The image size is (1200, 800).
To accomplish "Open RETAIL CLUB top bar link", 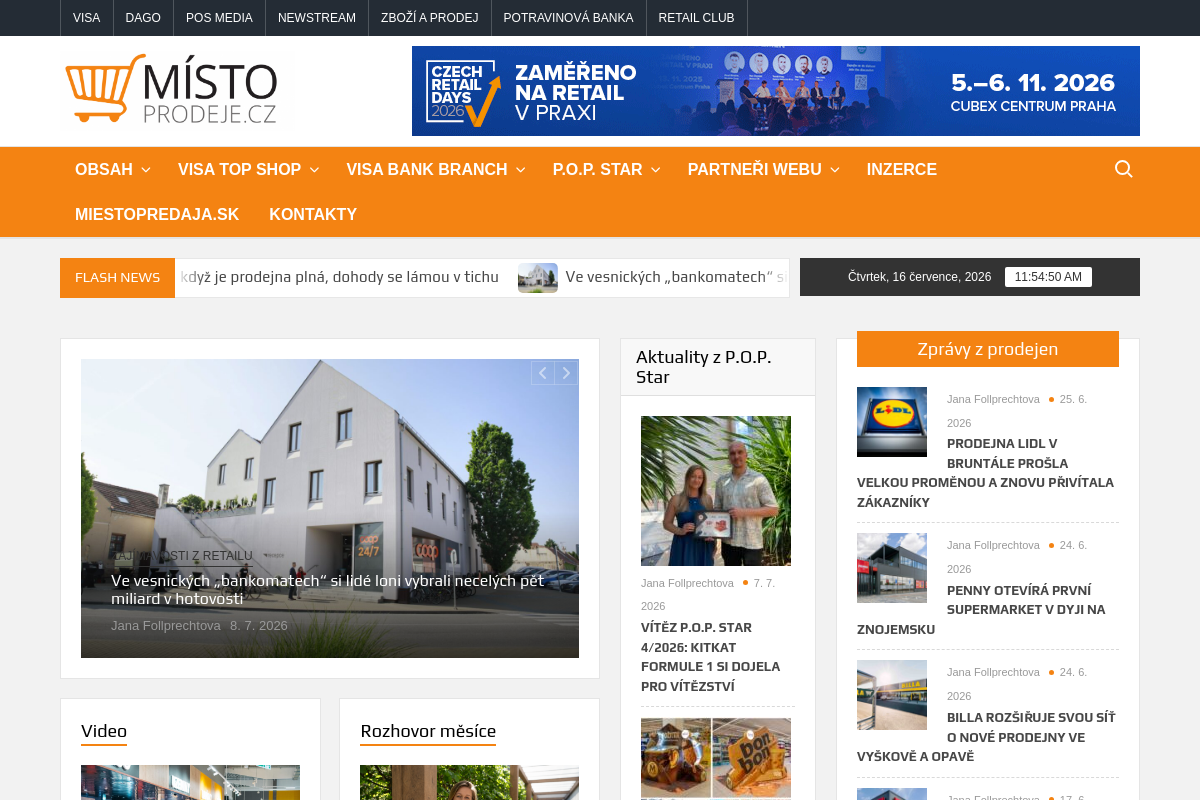I will pyautogui.click(x=697, y=18).
